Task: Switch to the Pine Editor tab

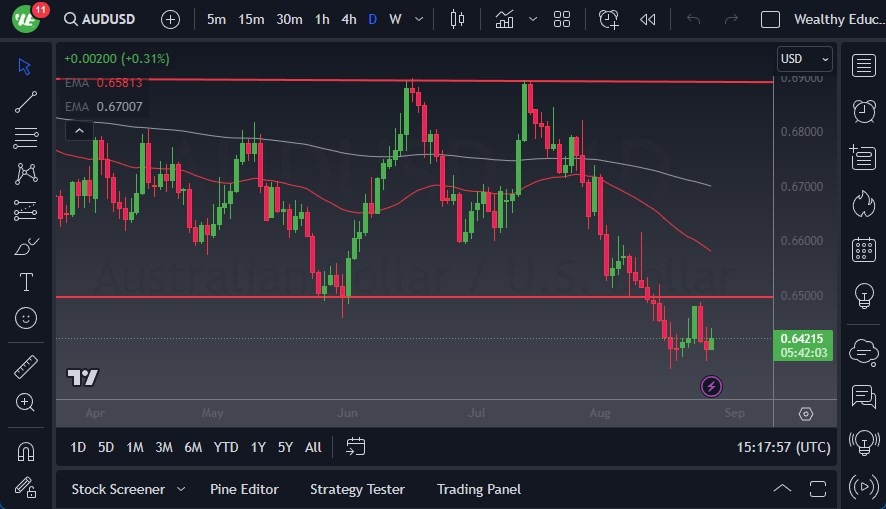Action: 244,489
